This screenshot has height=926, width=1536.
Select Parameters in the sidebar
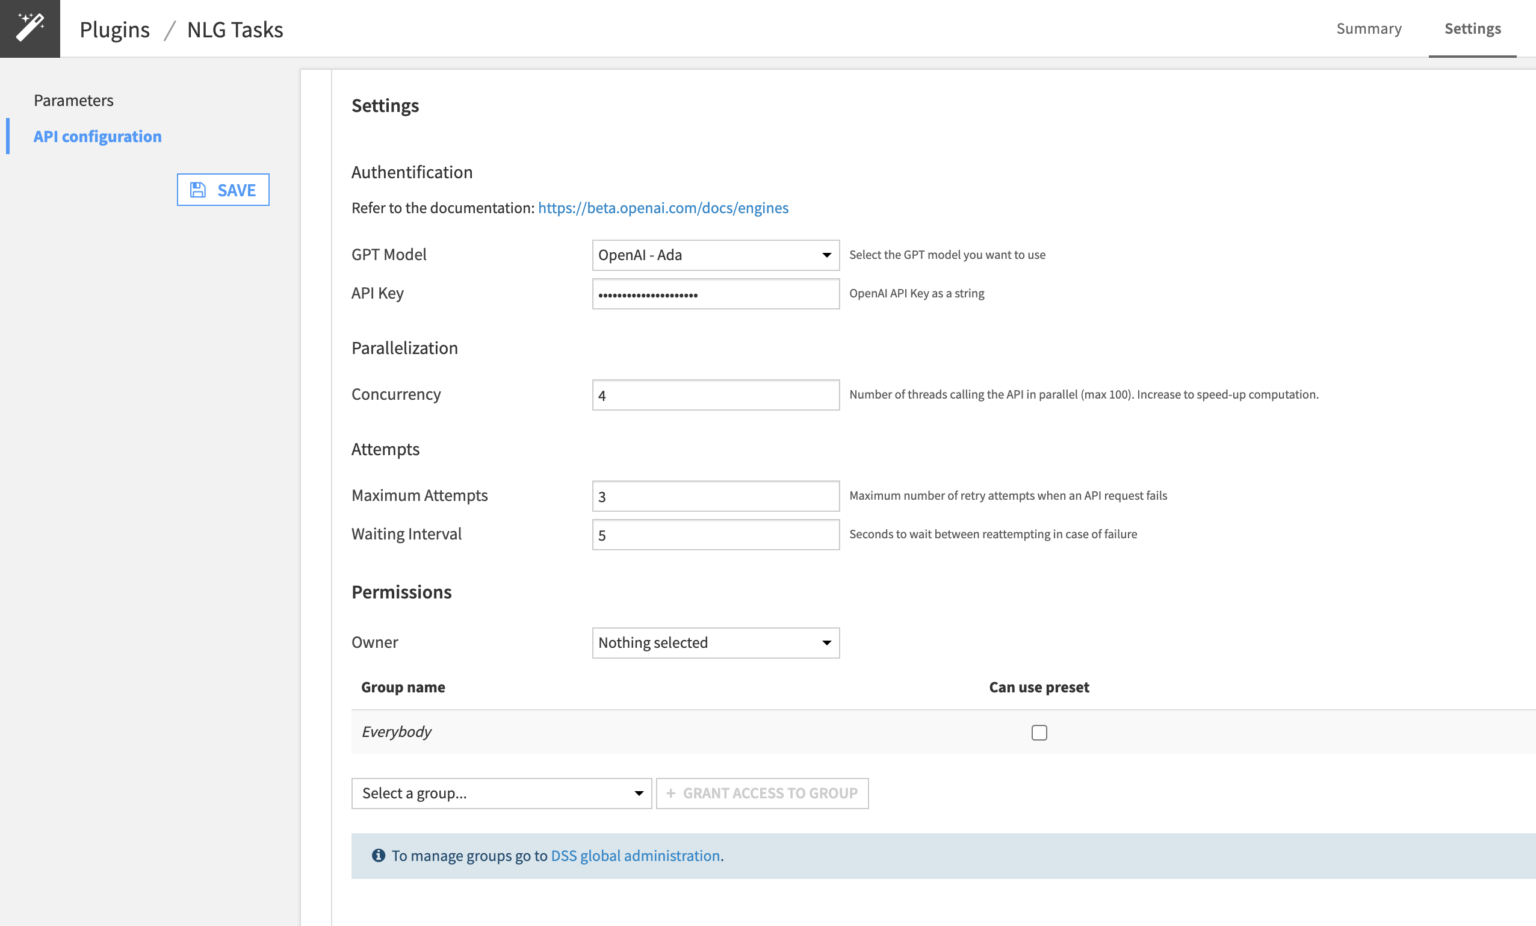point(73,100)
